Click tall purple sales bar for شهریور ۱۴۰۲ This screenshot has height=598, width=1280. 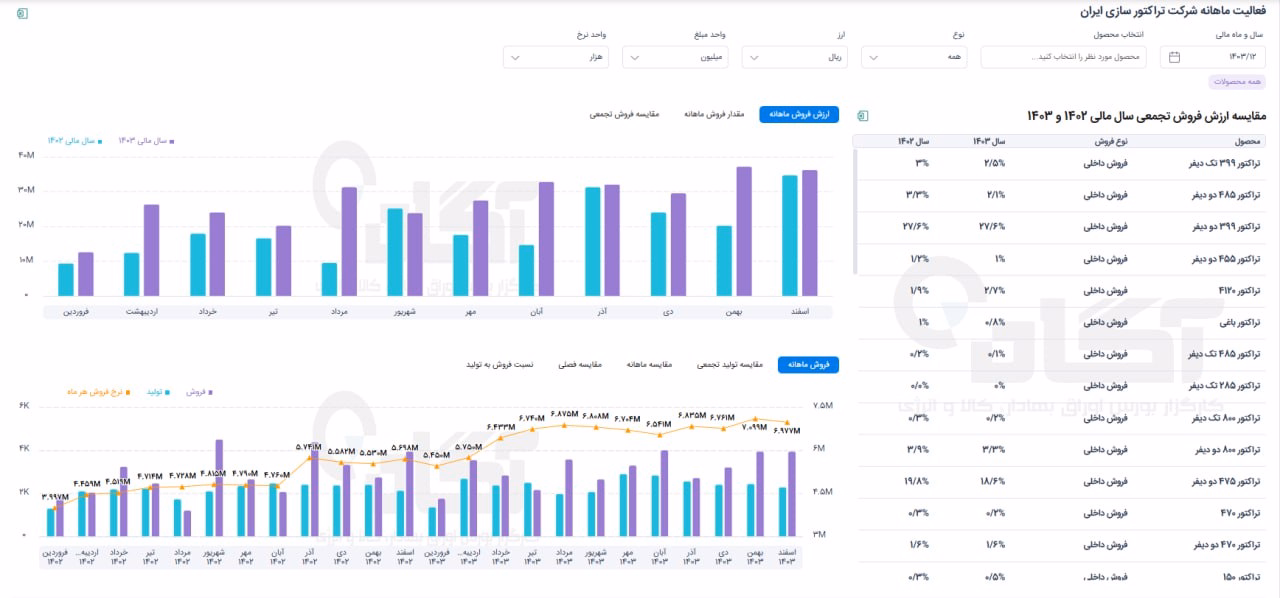tap(219, 488)
